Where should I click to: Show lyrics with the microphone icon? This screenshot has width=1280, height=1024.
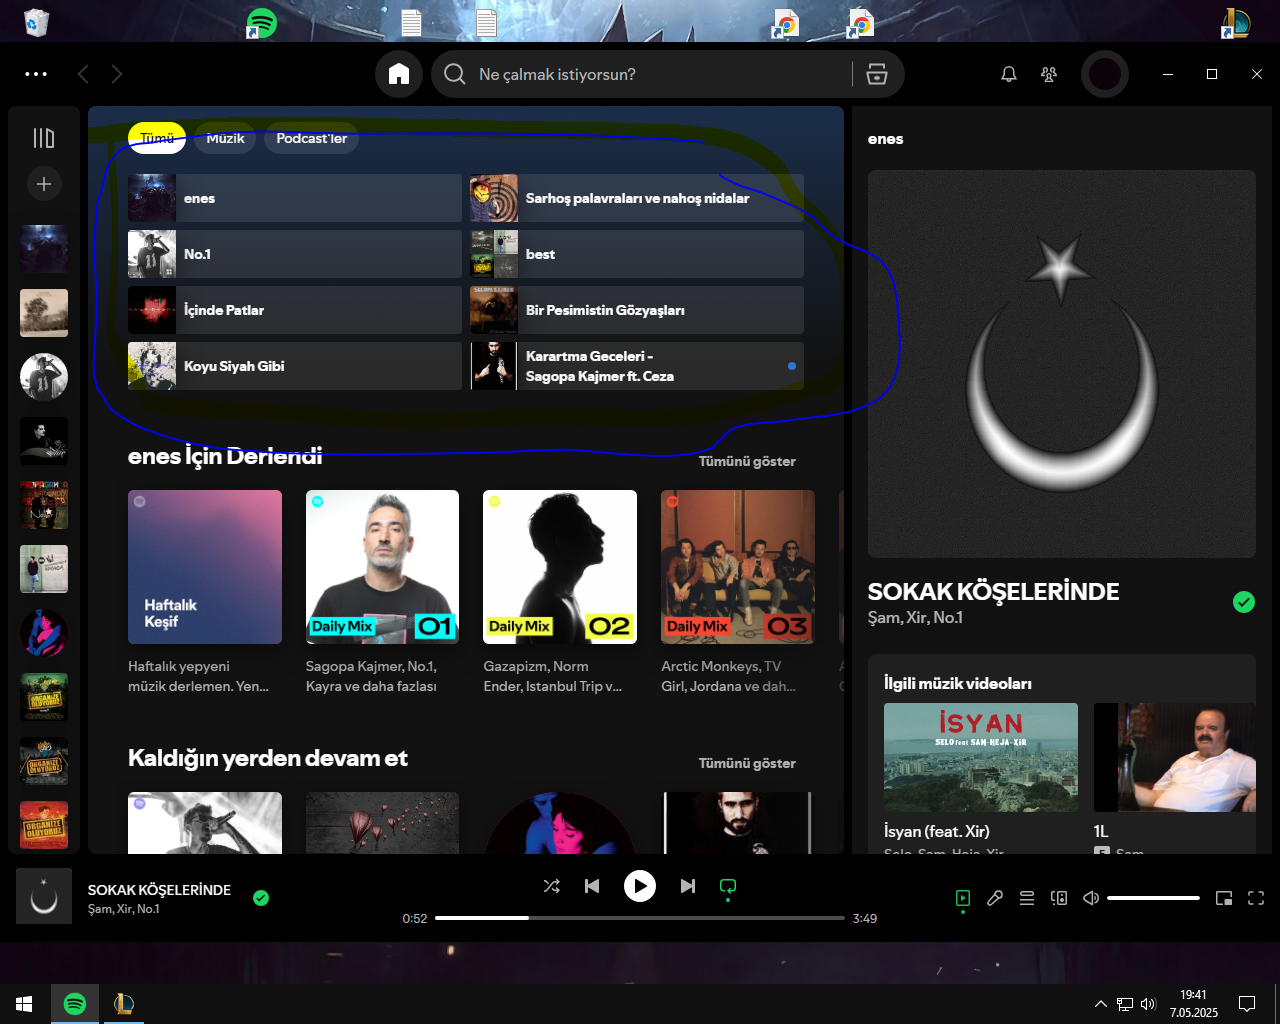tap(995, 898)
